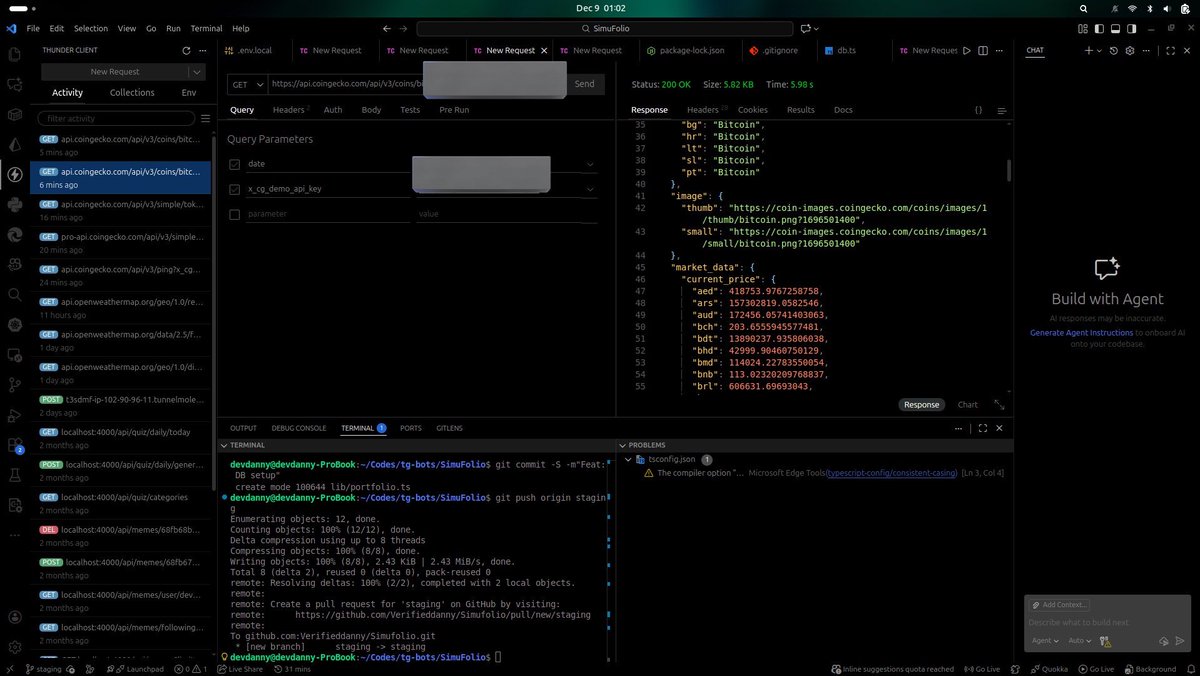Refresh the Thunder Client panel
This screenshot has width=1200, height=676.
tap(186, 50)
